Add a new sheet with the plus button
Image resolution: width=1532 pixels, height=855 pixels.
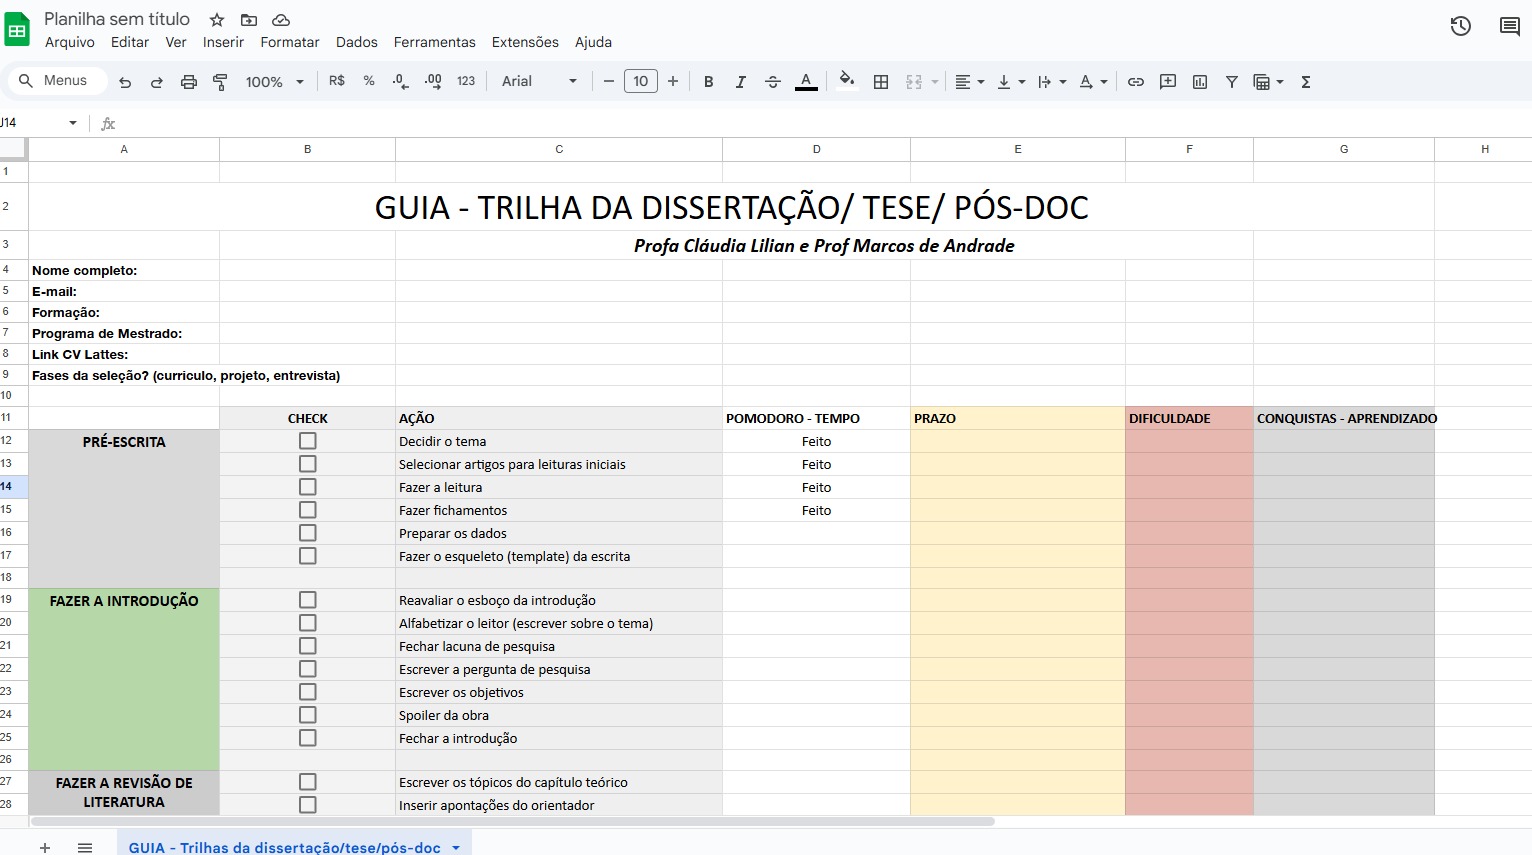(44, 846)
